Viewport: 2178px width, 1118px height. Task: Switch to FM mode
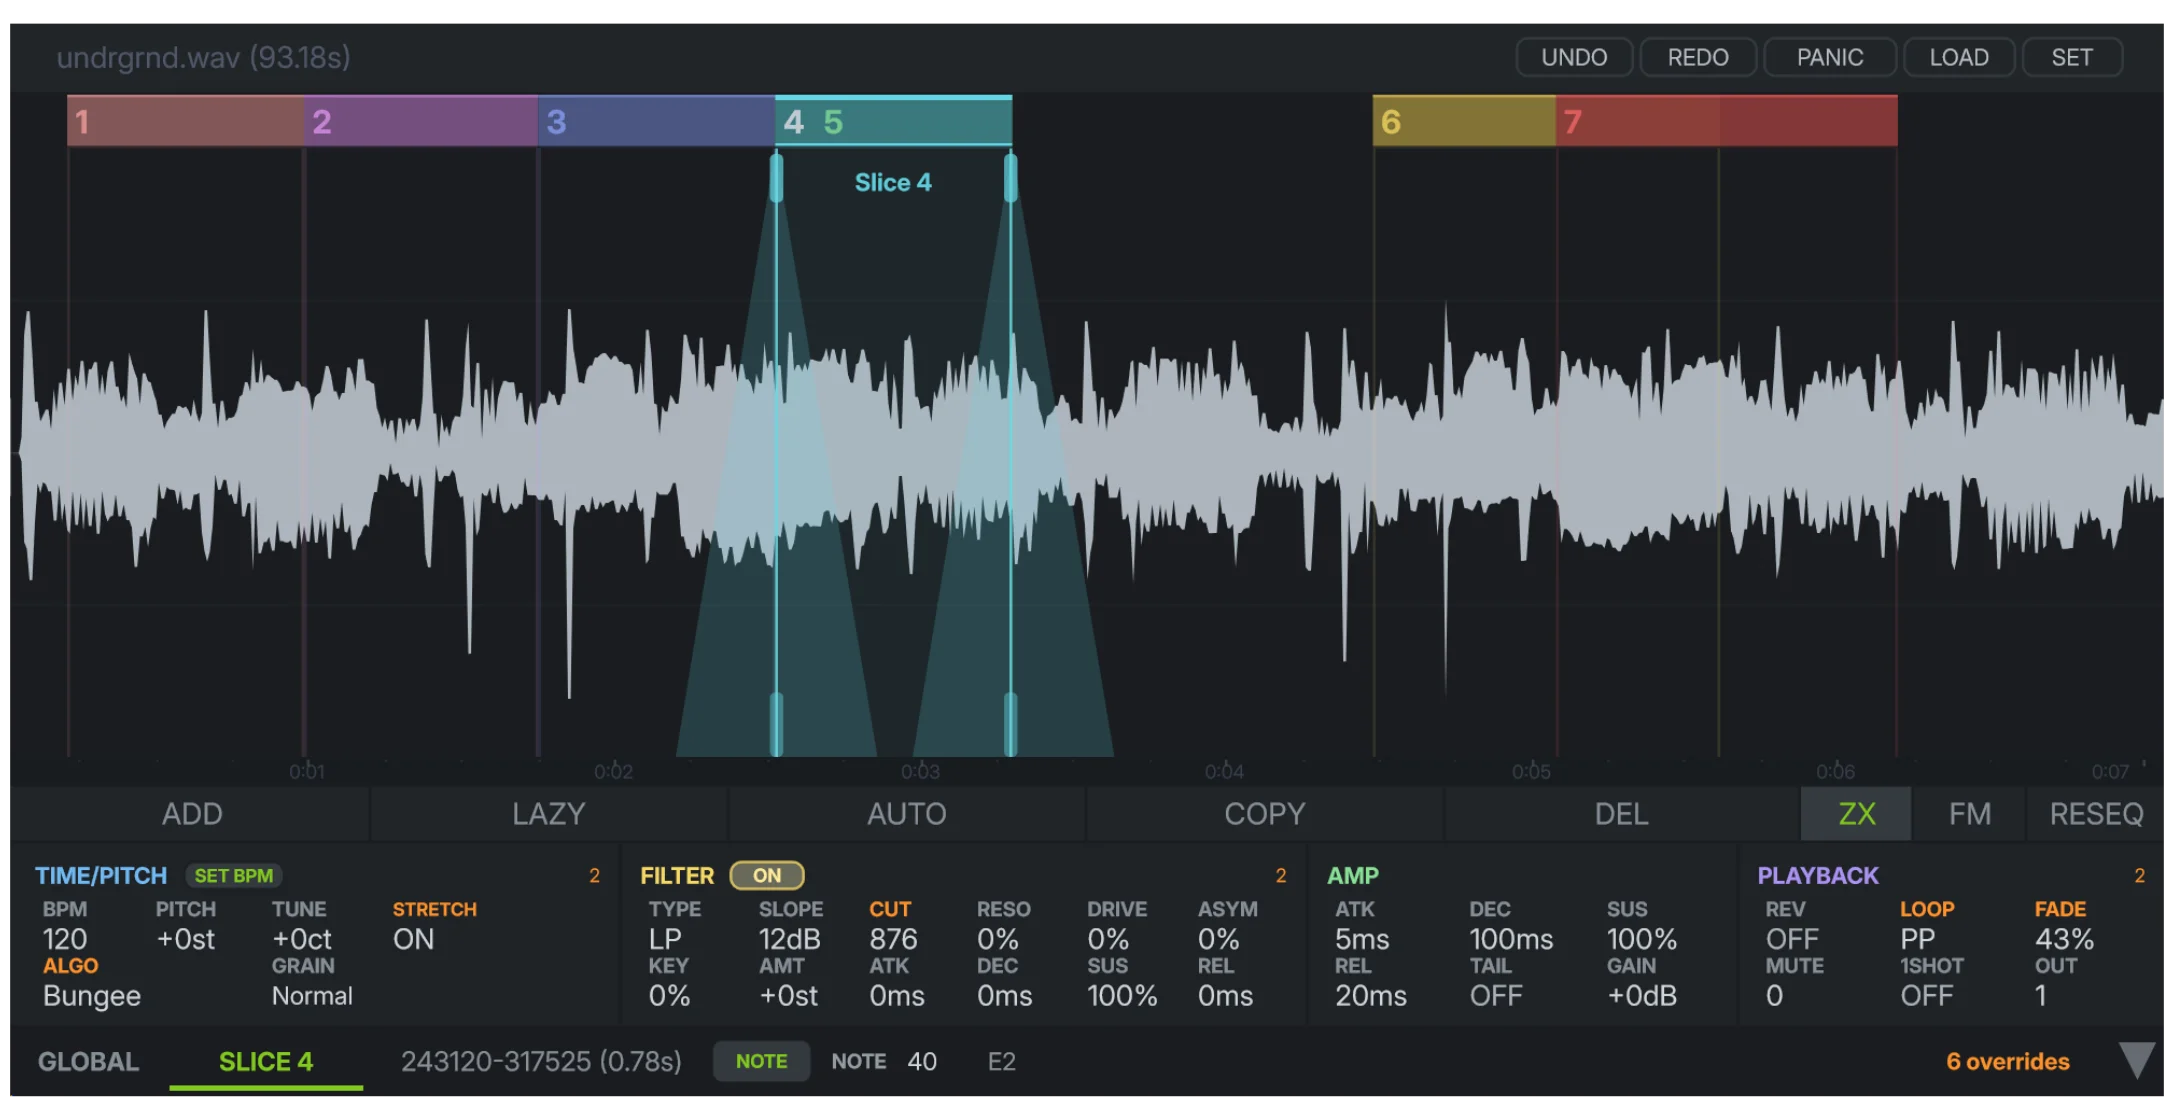(x=1968, y=813)
